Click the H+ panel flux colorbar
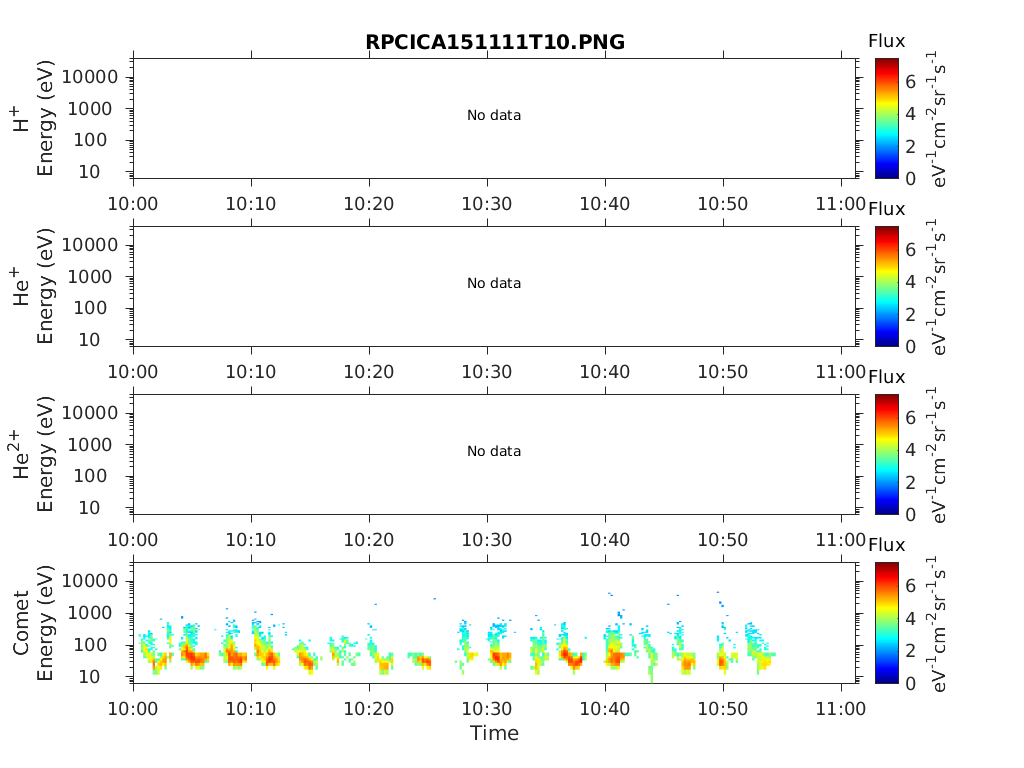 coord(887,118)
